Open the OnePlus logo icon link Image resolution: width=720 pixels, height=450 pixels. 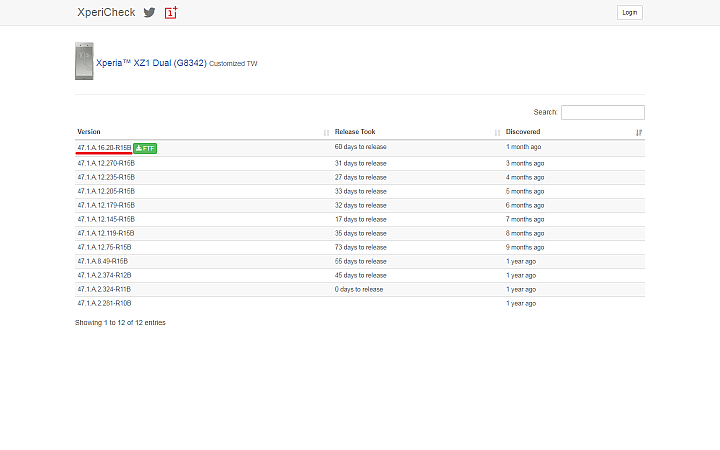tap(171, 12)
